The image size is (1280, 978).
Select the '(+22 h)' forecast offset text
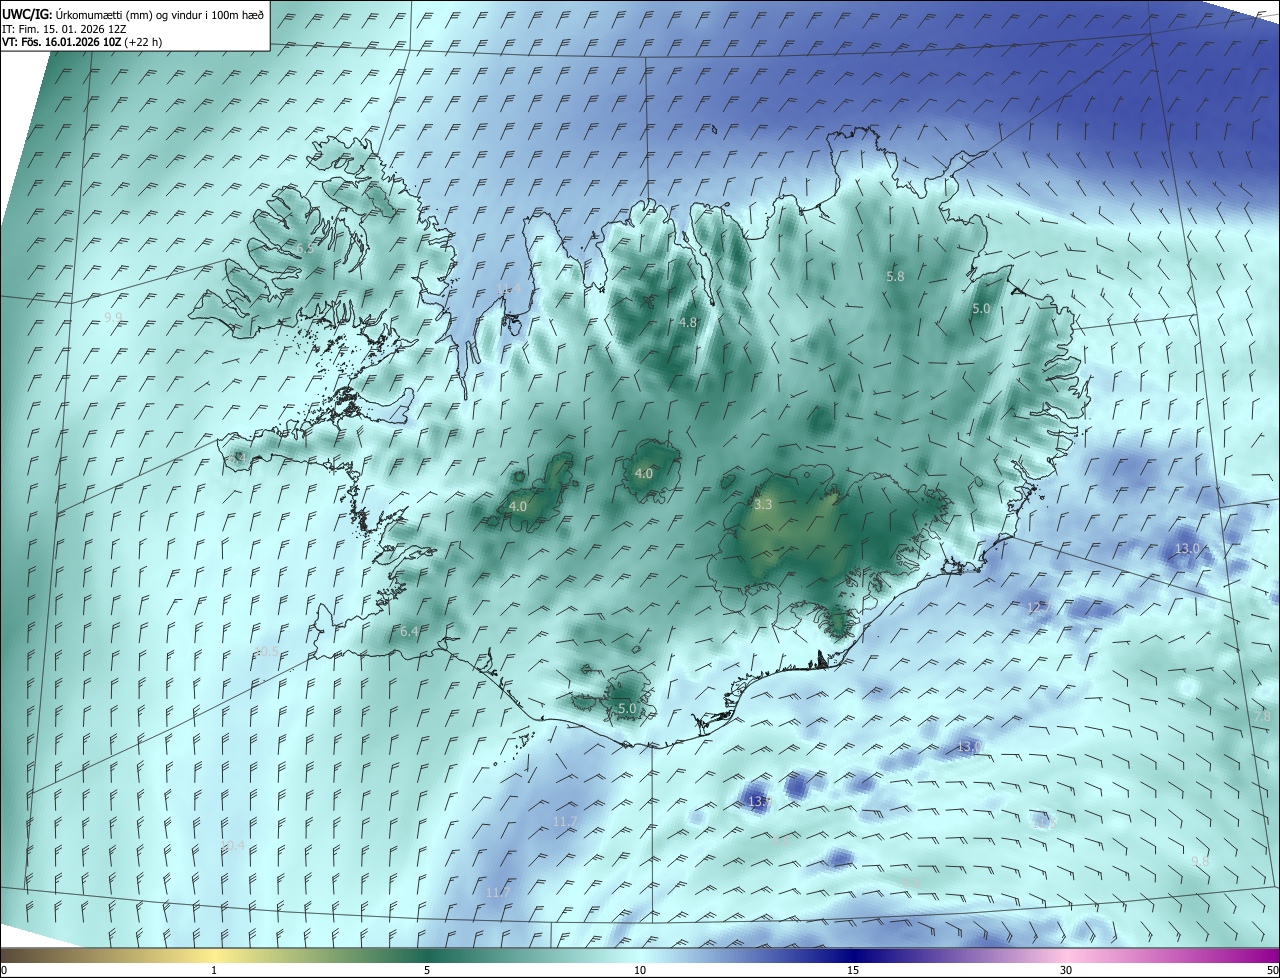click(x=143, y=42)
